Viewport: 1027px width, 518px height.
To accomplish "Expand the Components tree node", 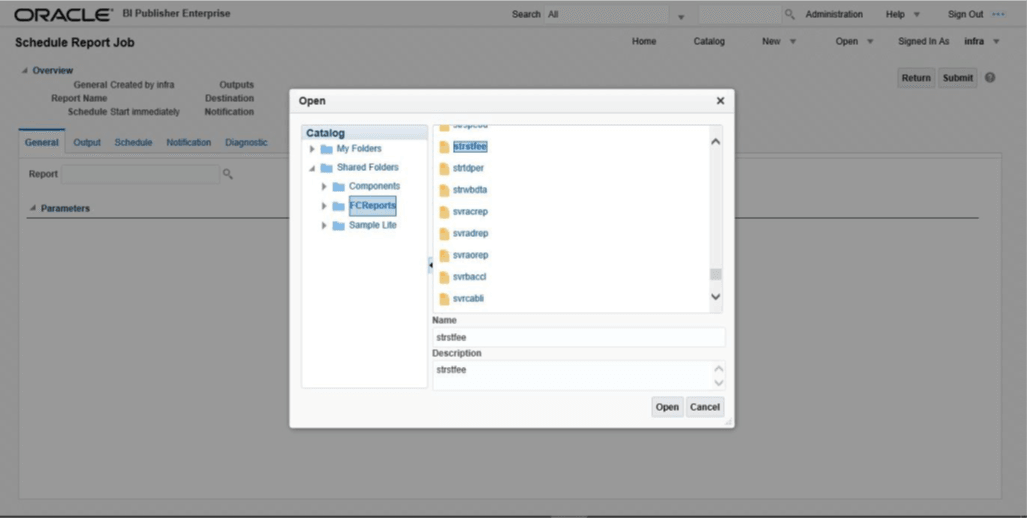I will [324, 187].
